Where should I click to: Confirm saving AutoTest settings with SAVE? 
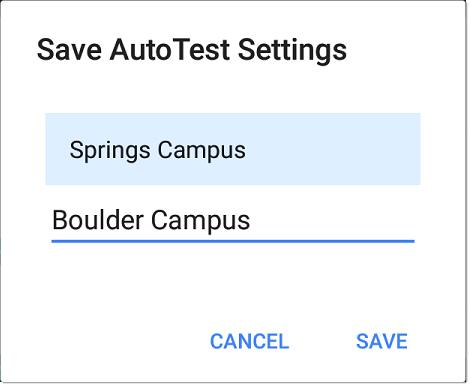click(x=382, y=341)
